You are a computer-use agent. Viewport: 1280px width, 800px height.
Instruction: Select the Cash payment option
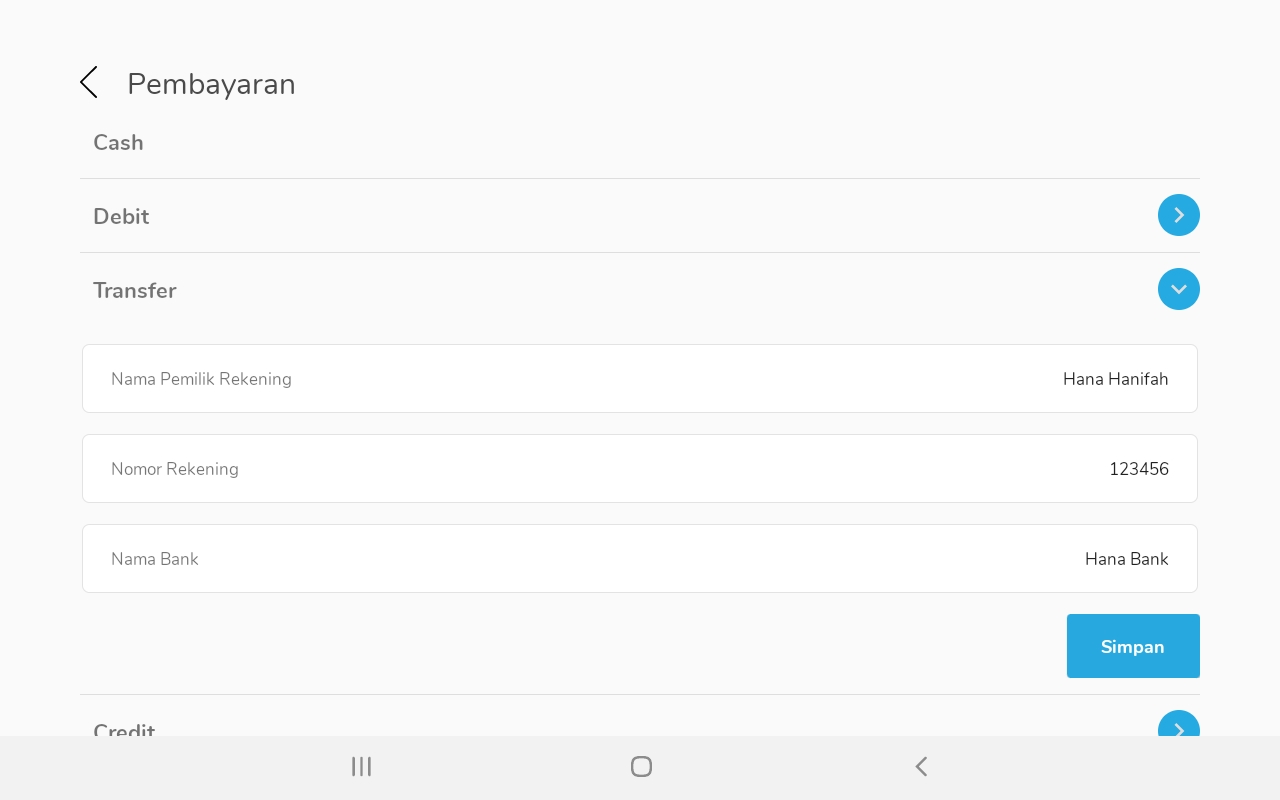(119, 143)
